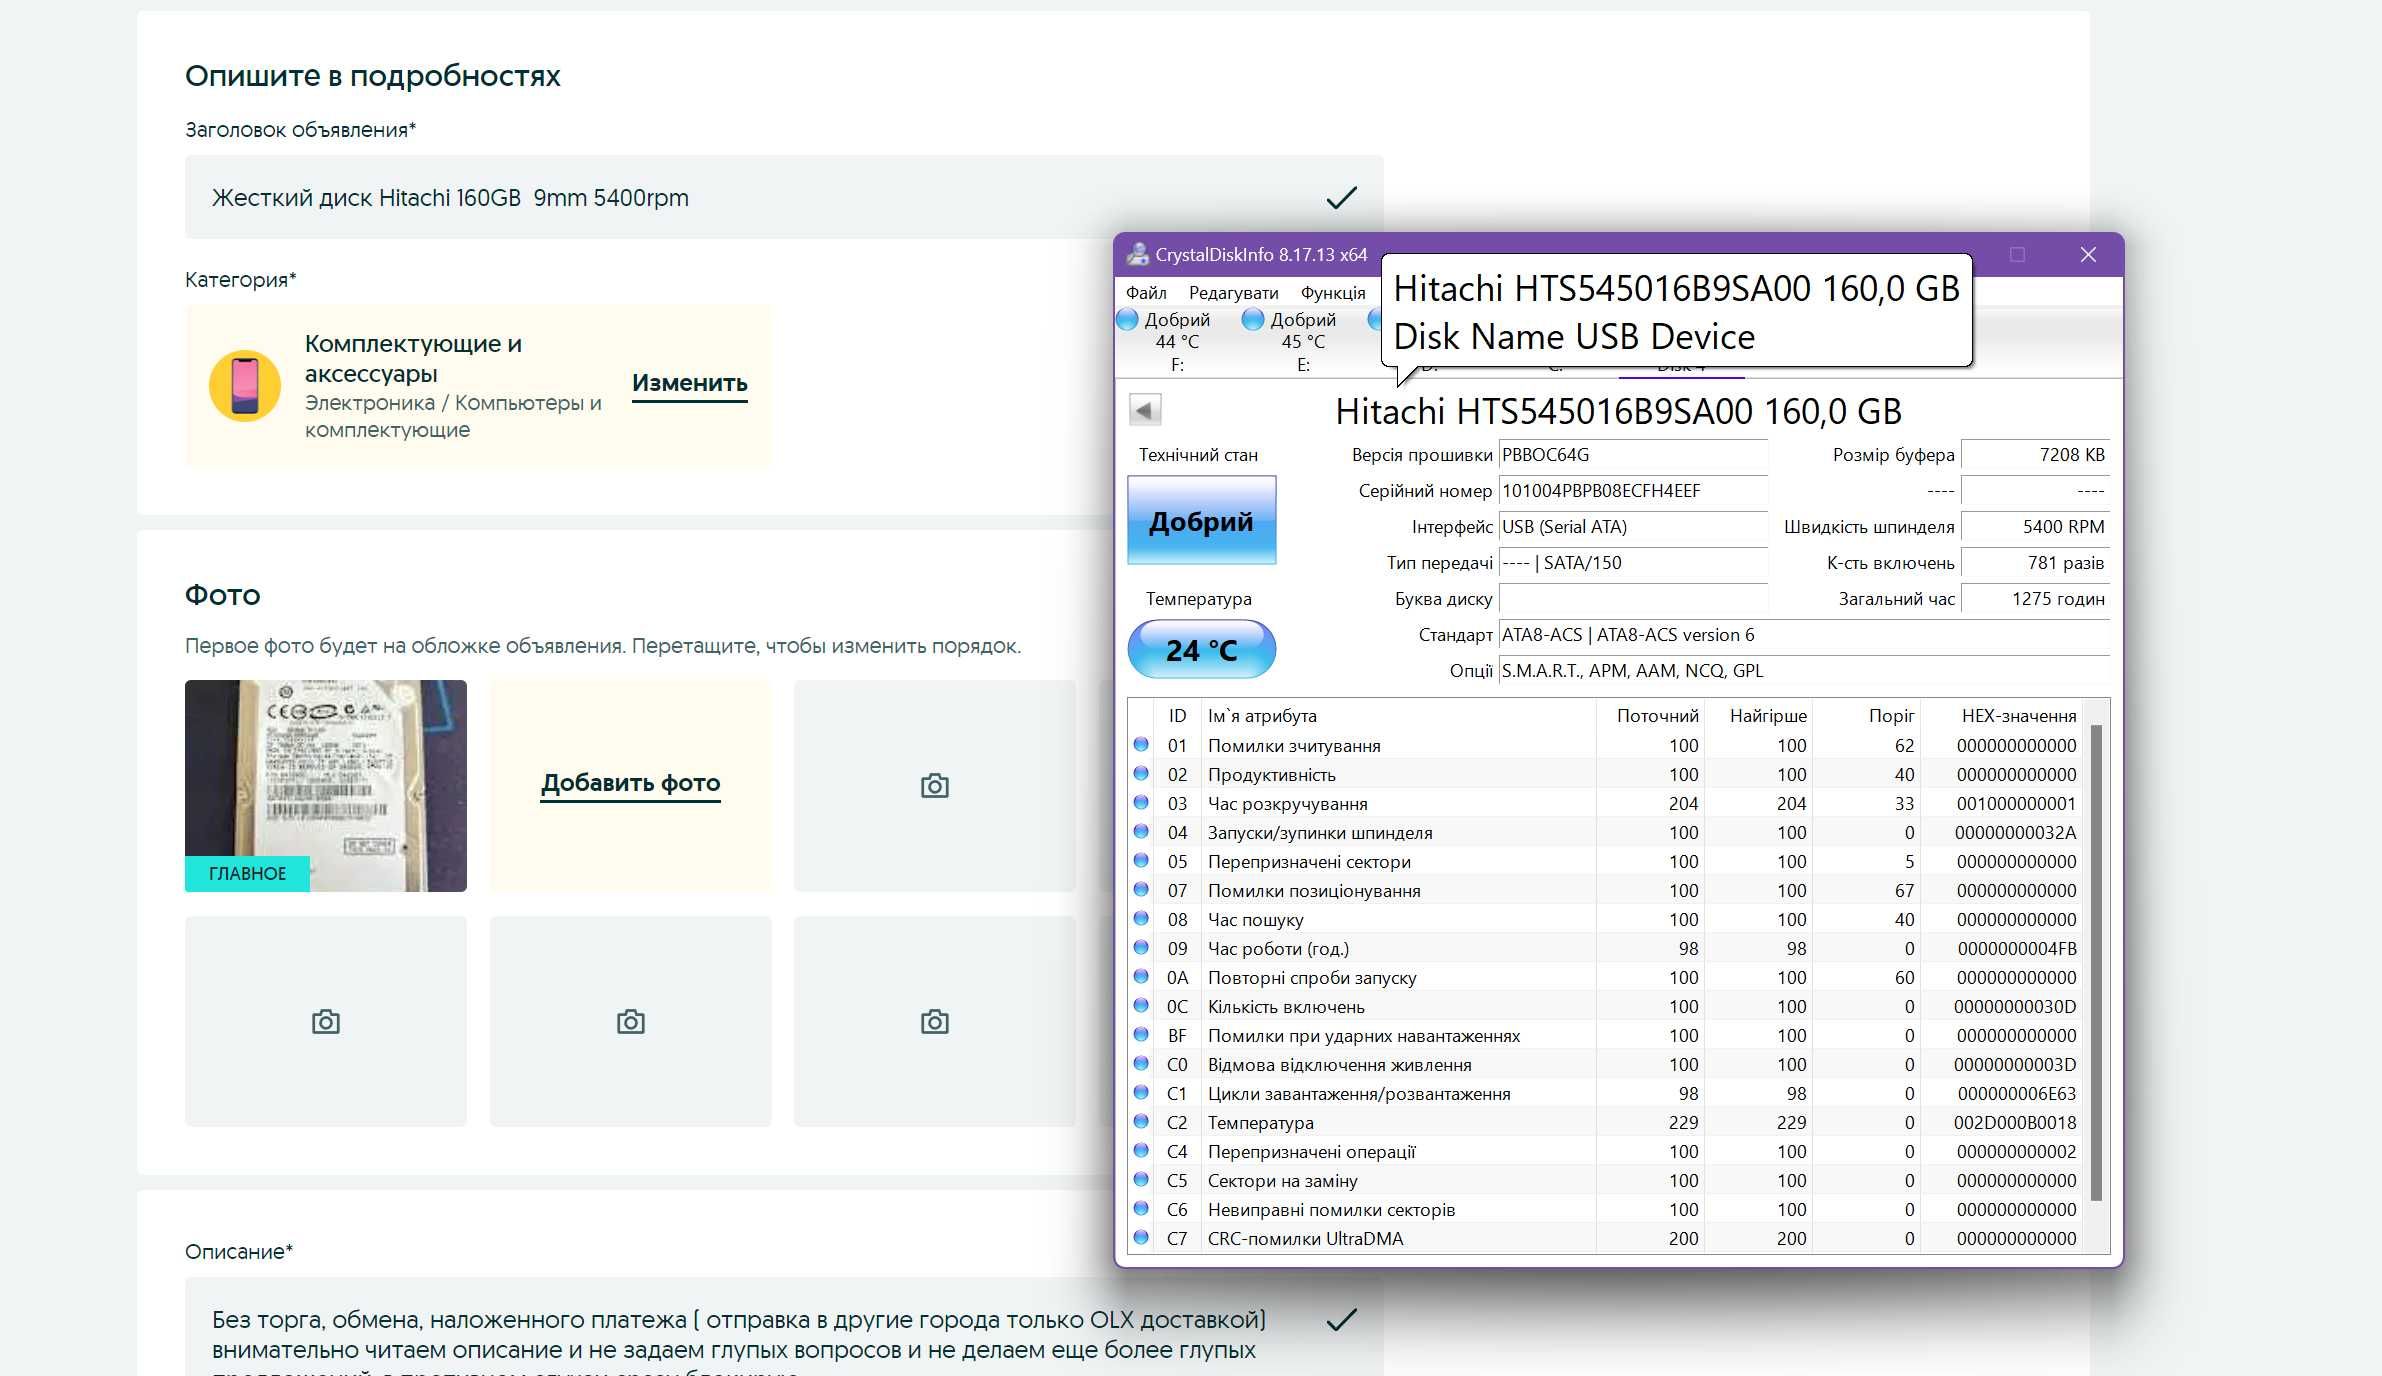Image resolution: width=2382 pixels, height=1376 pixels.
Task: Click the SATA/150 transfer mode field
Action: click(x=1633, y=563)
